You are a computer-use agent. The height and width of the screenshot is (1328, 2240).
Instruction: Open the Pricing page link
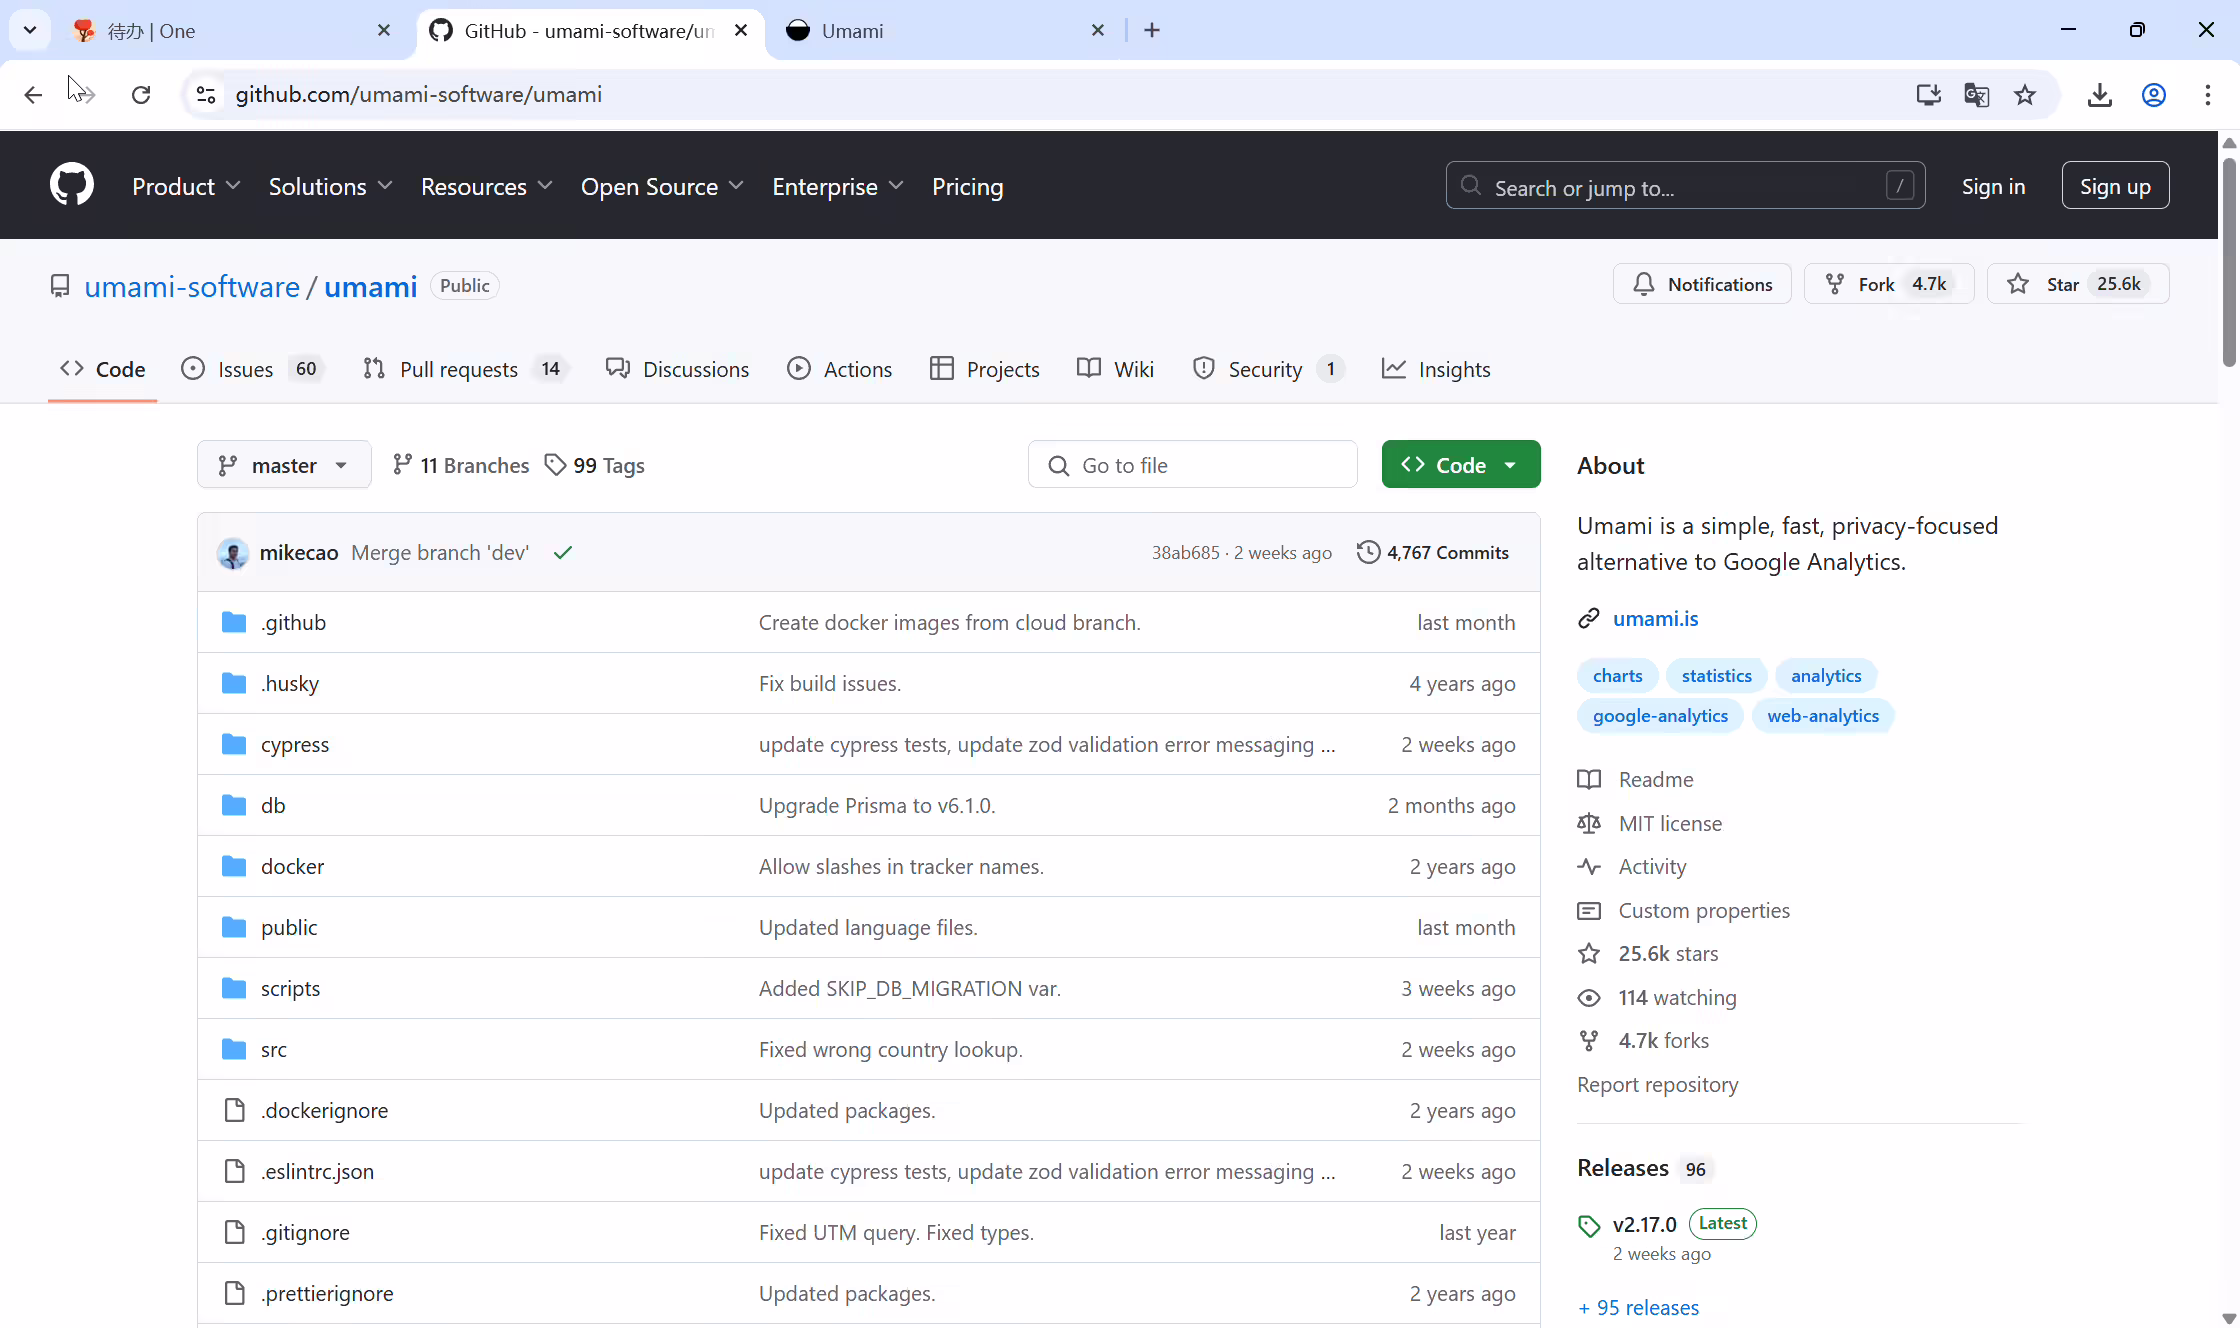click(x=967, y=186)
